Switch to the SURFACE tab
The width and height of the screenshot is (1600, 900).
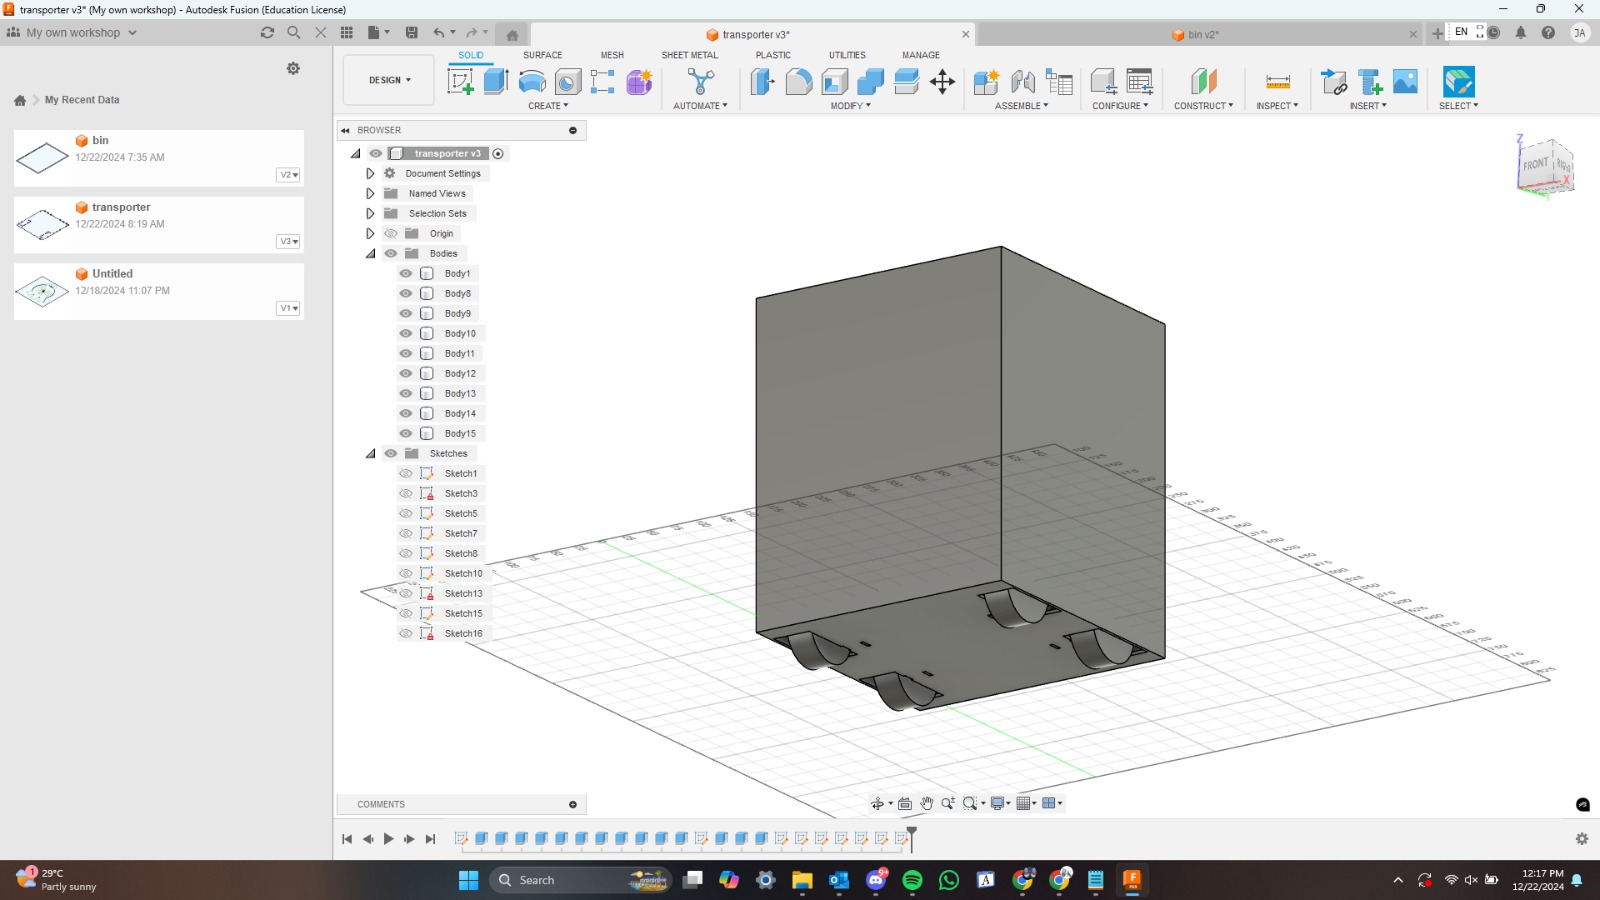click(x=543, y=55)
